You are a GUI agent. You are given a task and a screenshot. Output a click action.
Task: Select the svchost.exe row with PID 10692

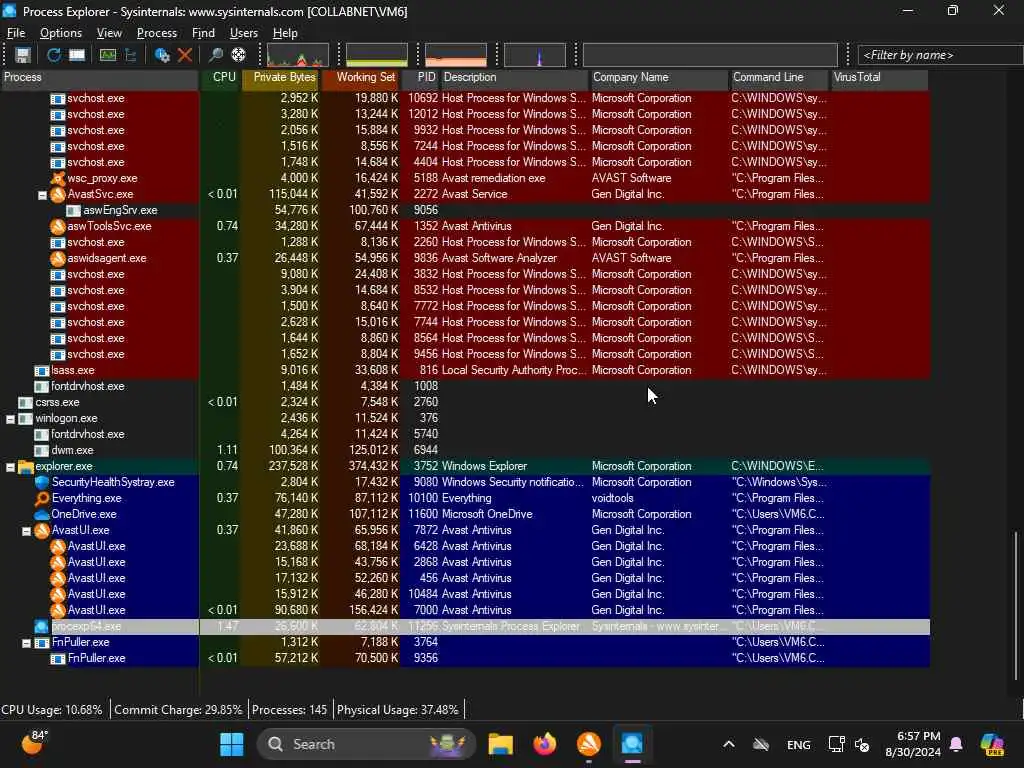click(x=465, y=98)
